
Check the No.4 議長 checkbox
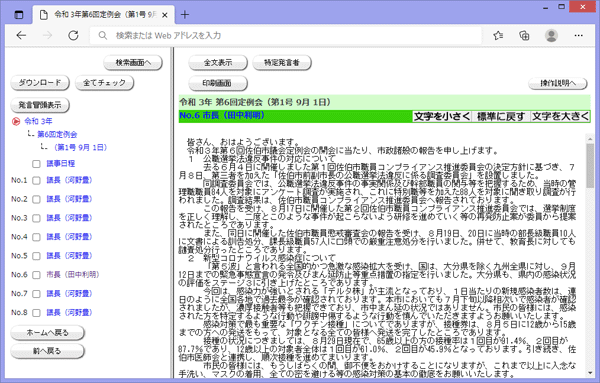36,237
